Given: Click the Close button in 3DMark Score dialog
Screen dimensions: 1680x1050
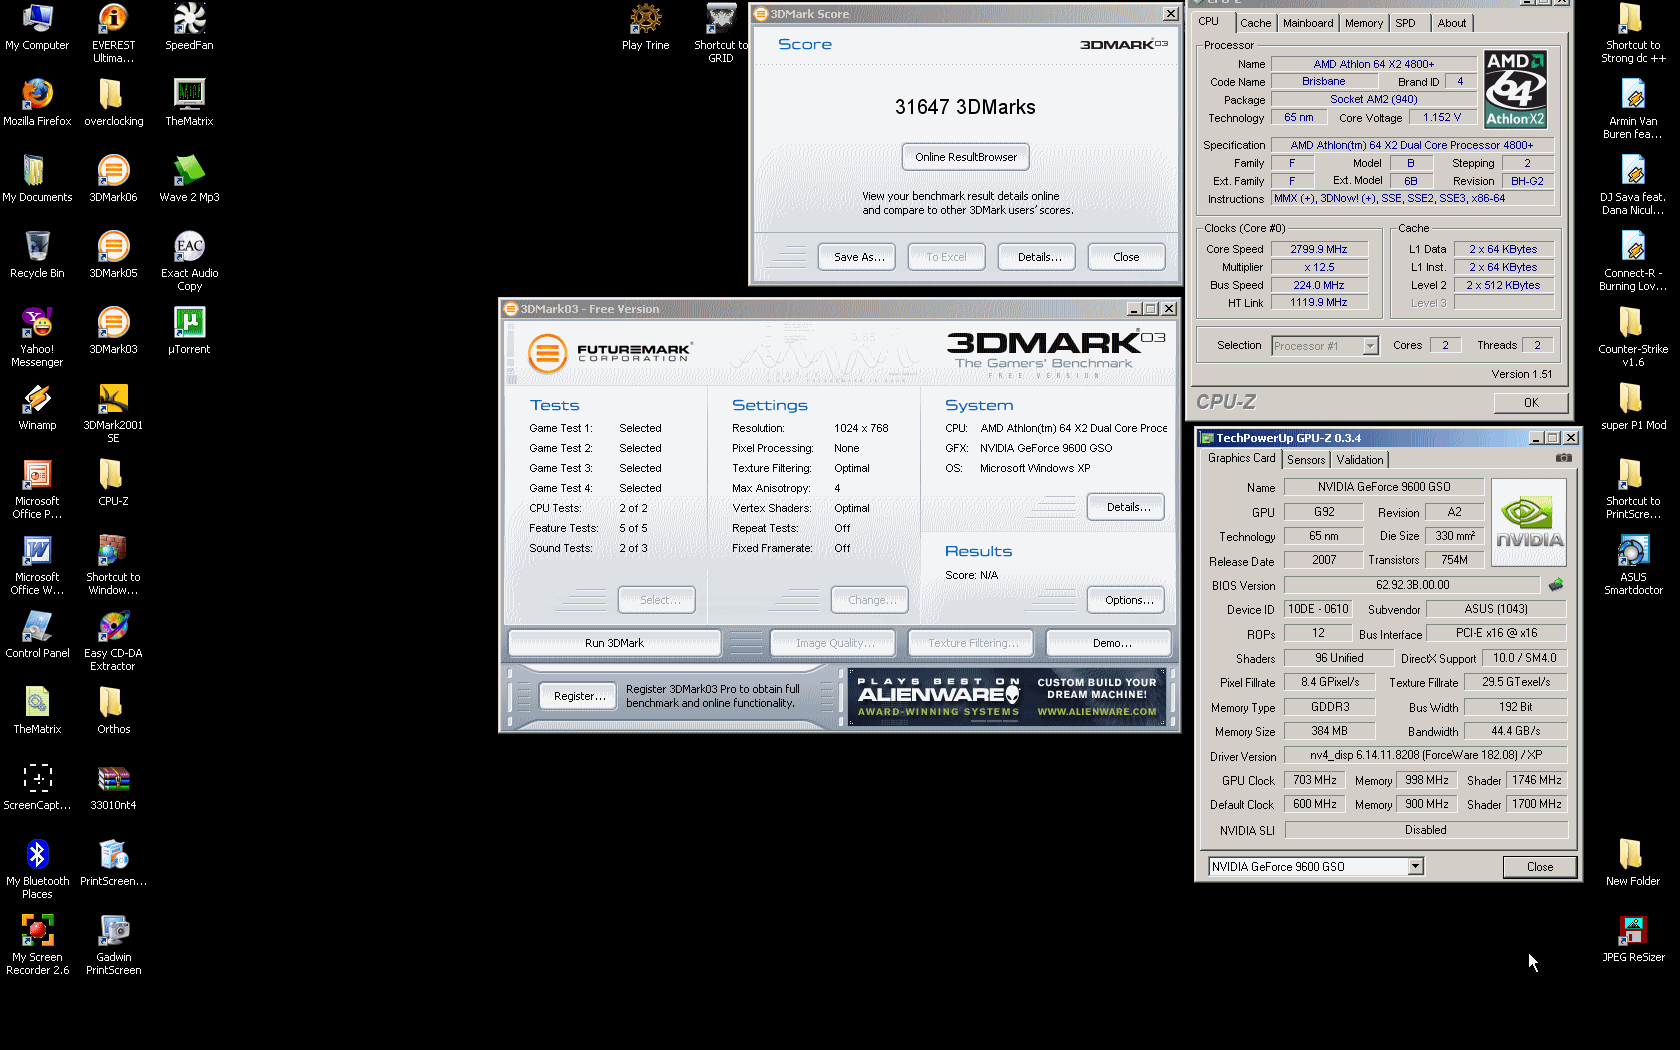Looking at the screenshot, I should (1126, 257).
